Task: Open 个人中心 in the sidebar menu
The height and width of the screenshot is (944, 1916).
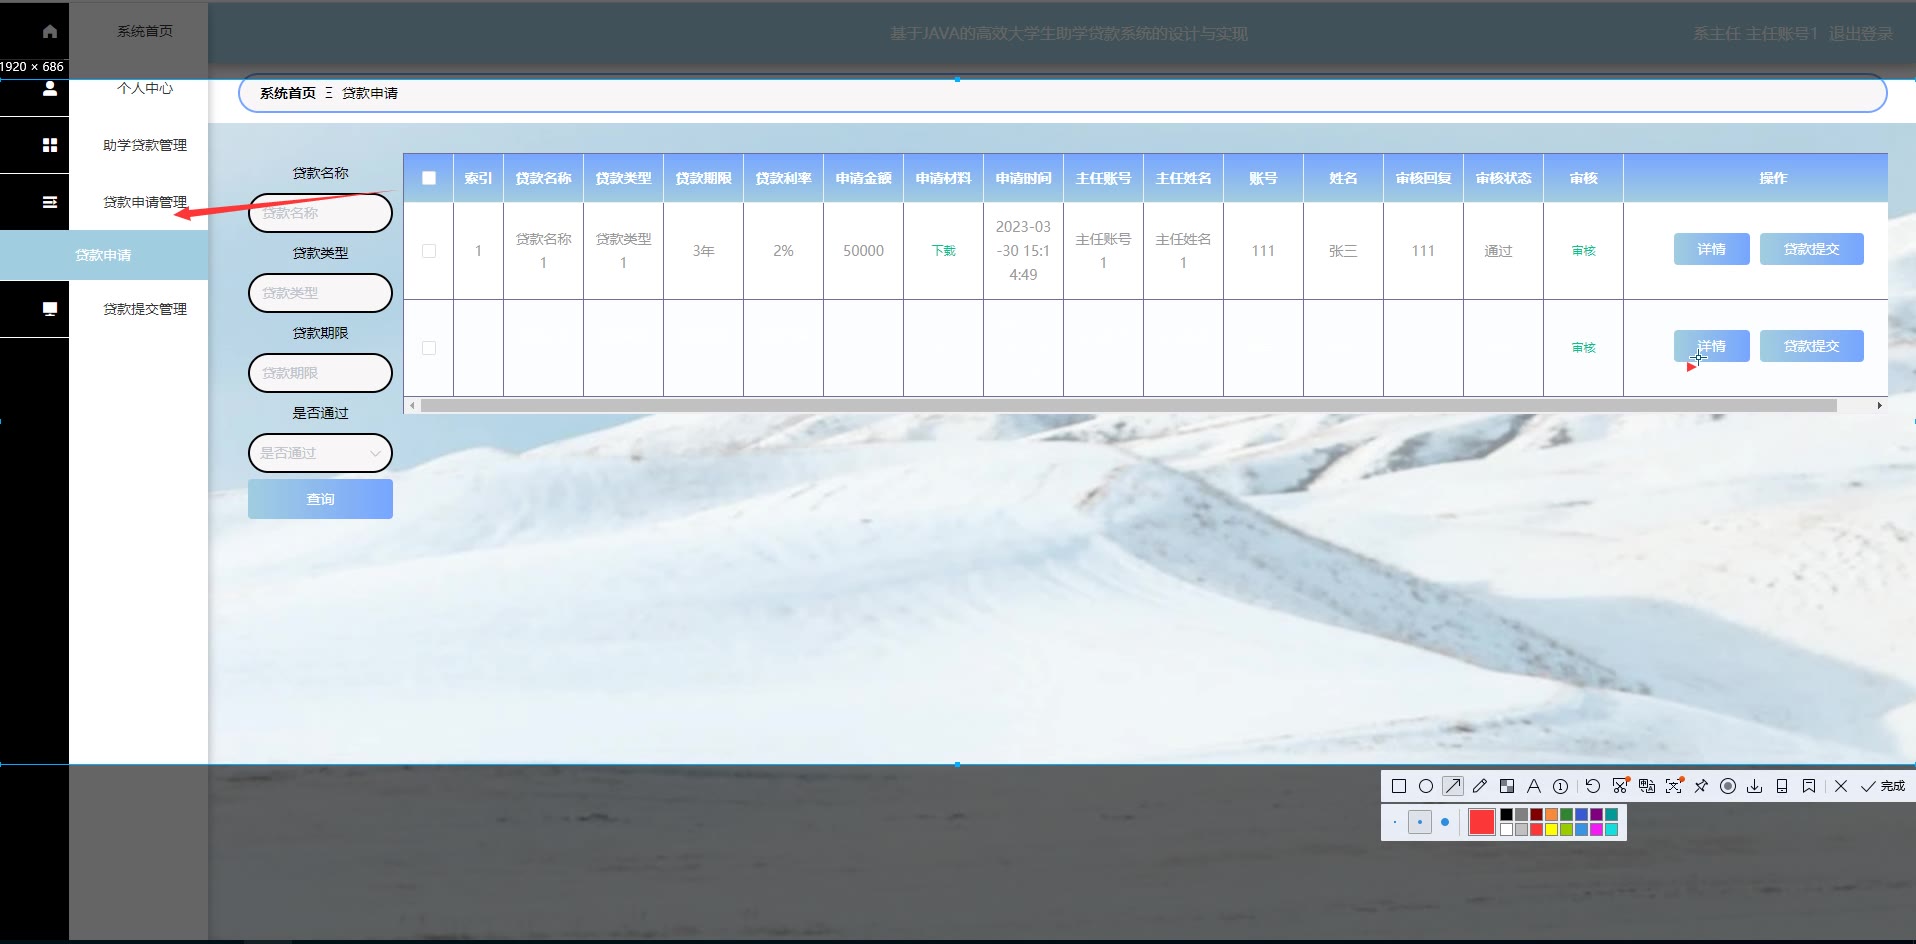Action: 145,88
